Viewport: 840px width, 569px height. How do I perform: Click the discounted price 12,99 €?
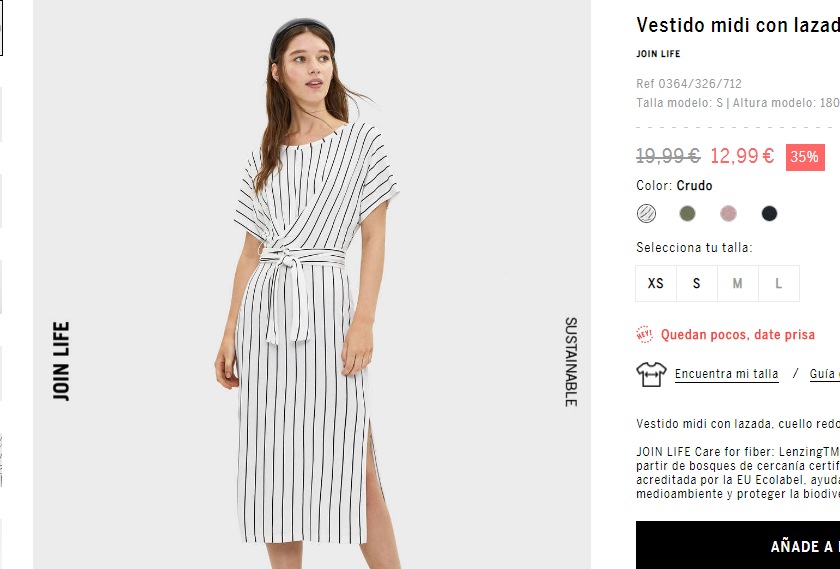tap(742, 156)
